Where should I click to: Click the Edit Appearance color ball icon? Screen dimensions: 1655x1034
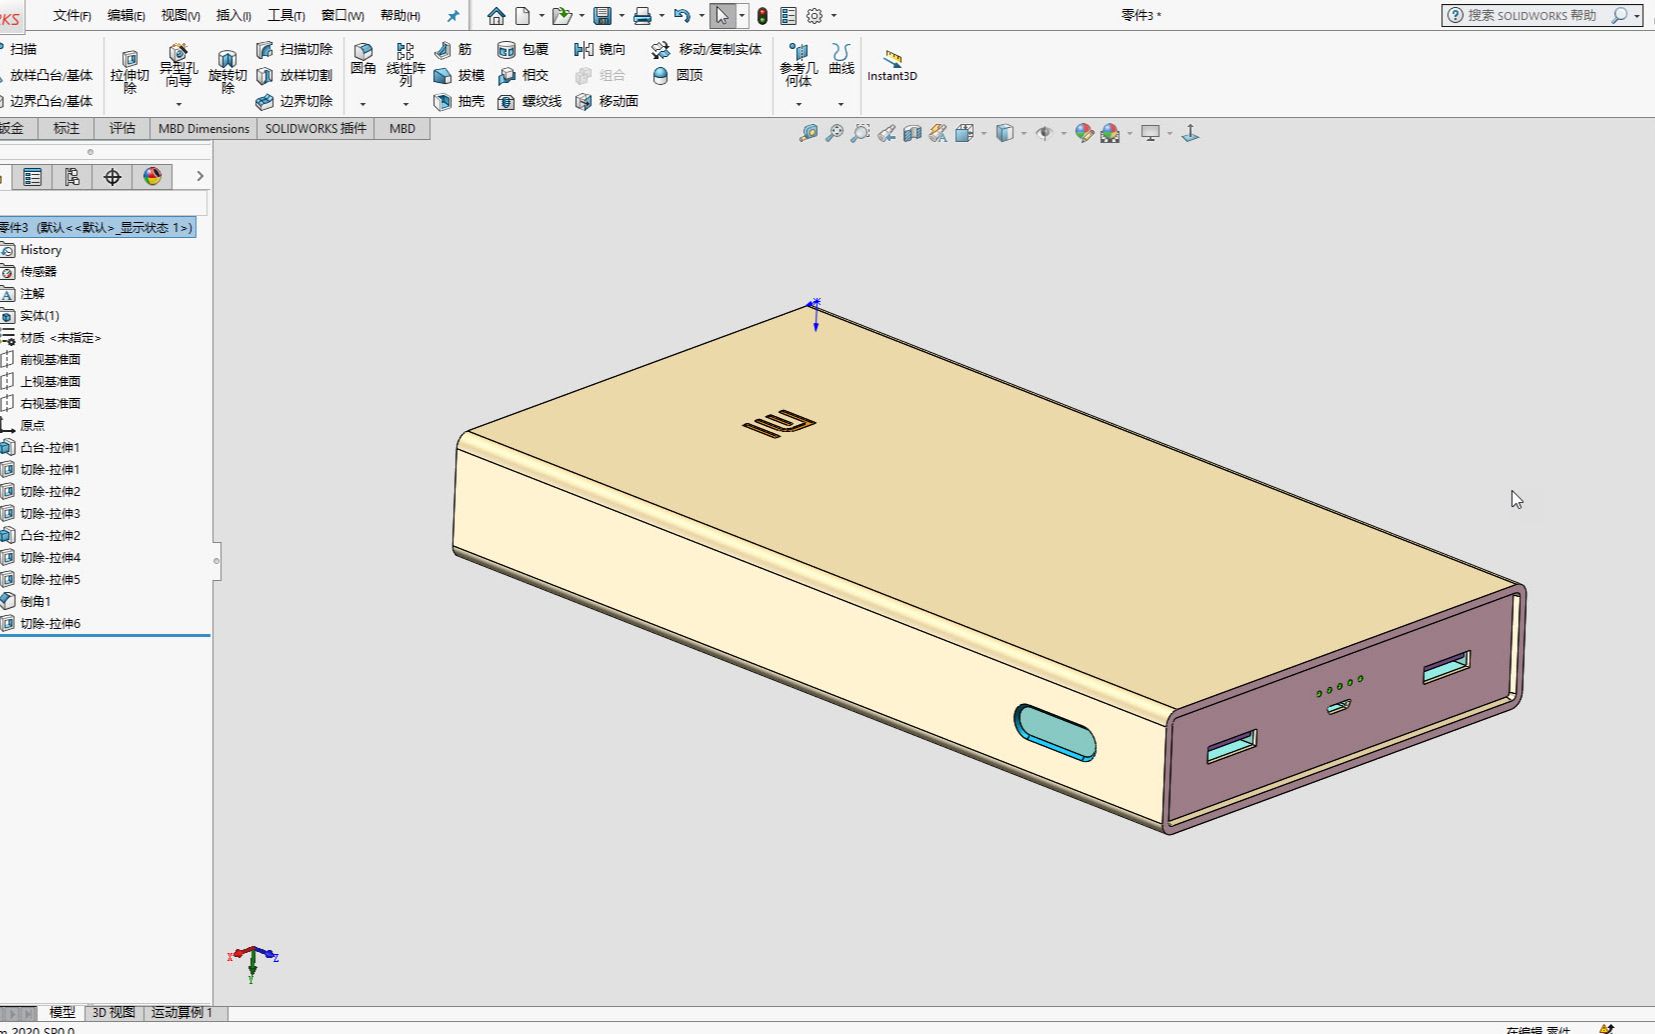tap(1084, 133)
